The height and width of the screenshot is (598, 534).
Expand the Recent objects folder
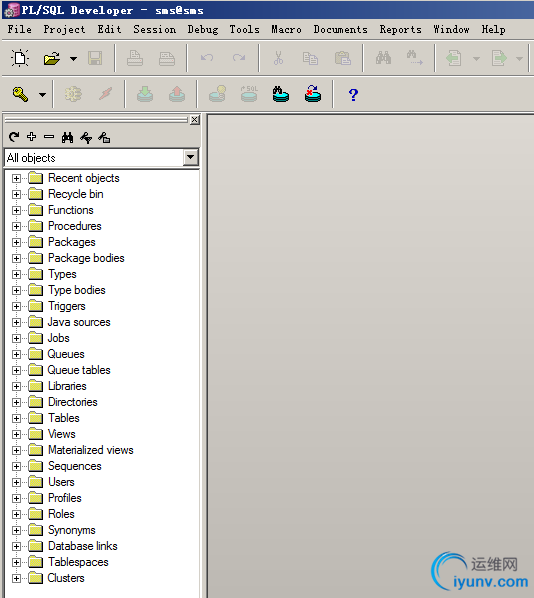coord(16,178)
